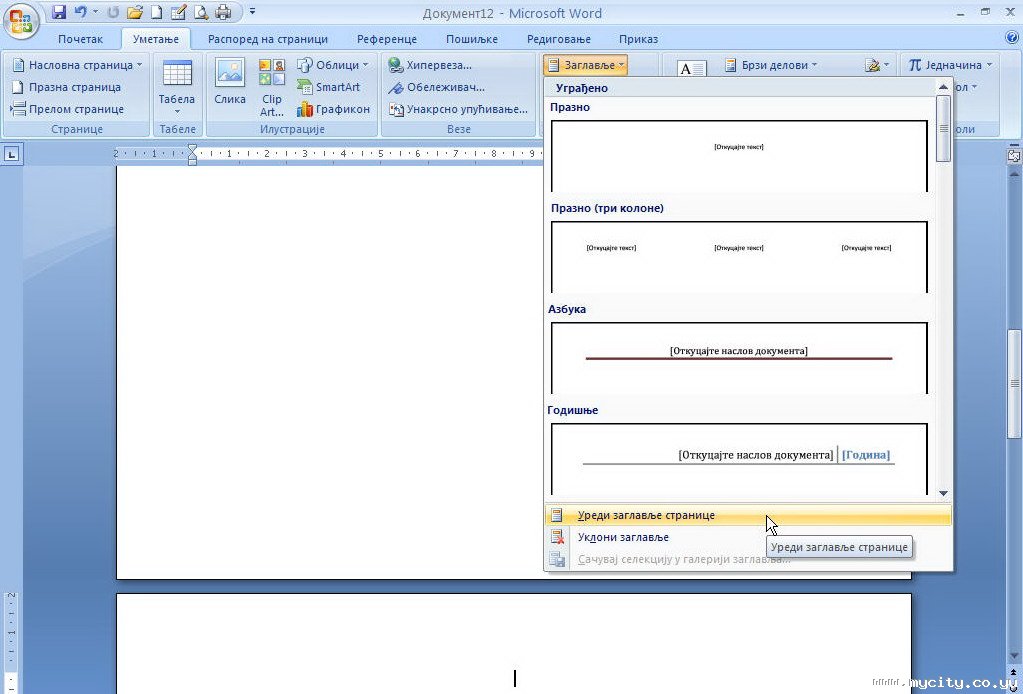The width and height of the screenshot is (1023, 694).
Task: Click the pencil-and-table quick access icon
Action: pyautogui.click(x=177, y=12)
